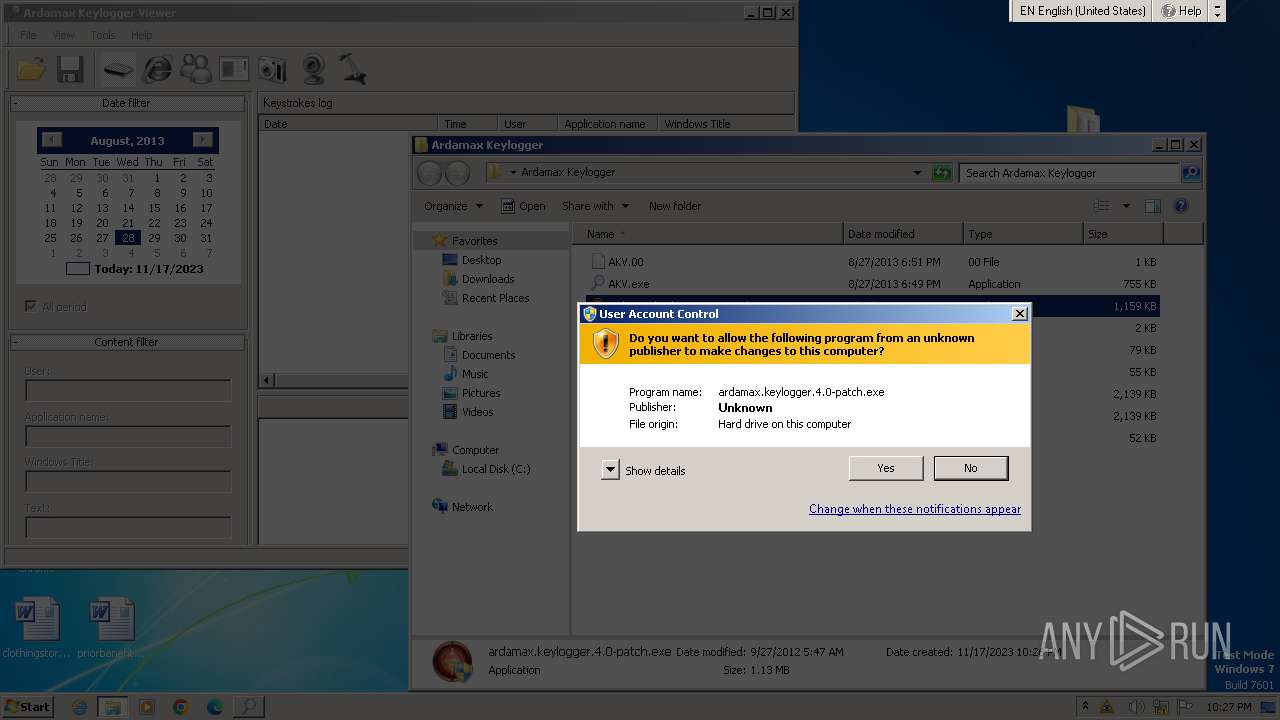Click the Explorer help question icon
1280x720 pixels.
click(1181, 206)
